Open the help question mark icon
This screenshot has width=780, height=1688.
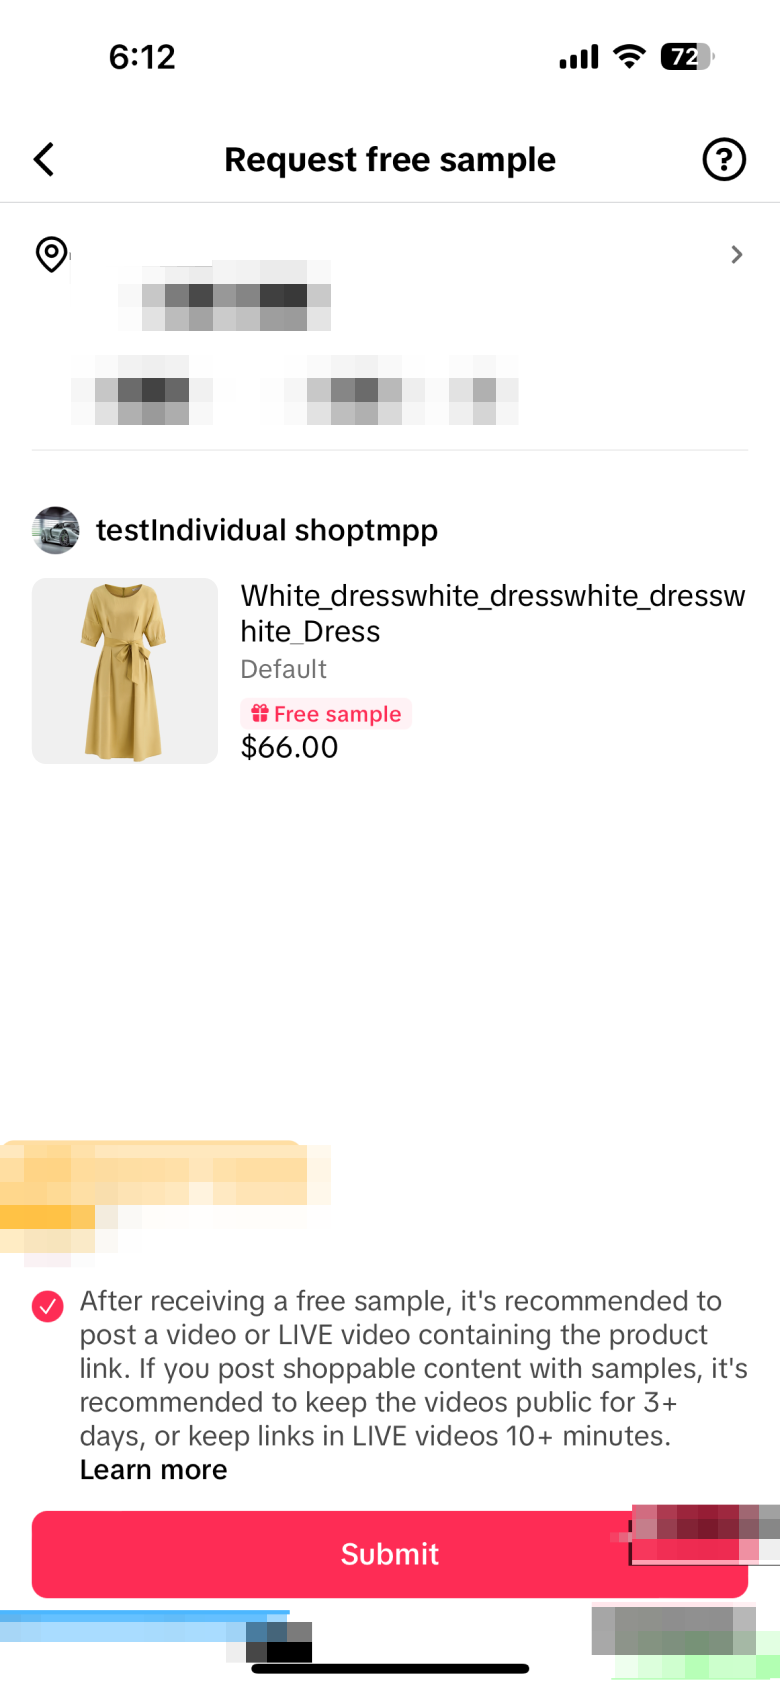(724, 159)
